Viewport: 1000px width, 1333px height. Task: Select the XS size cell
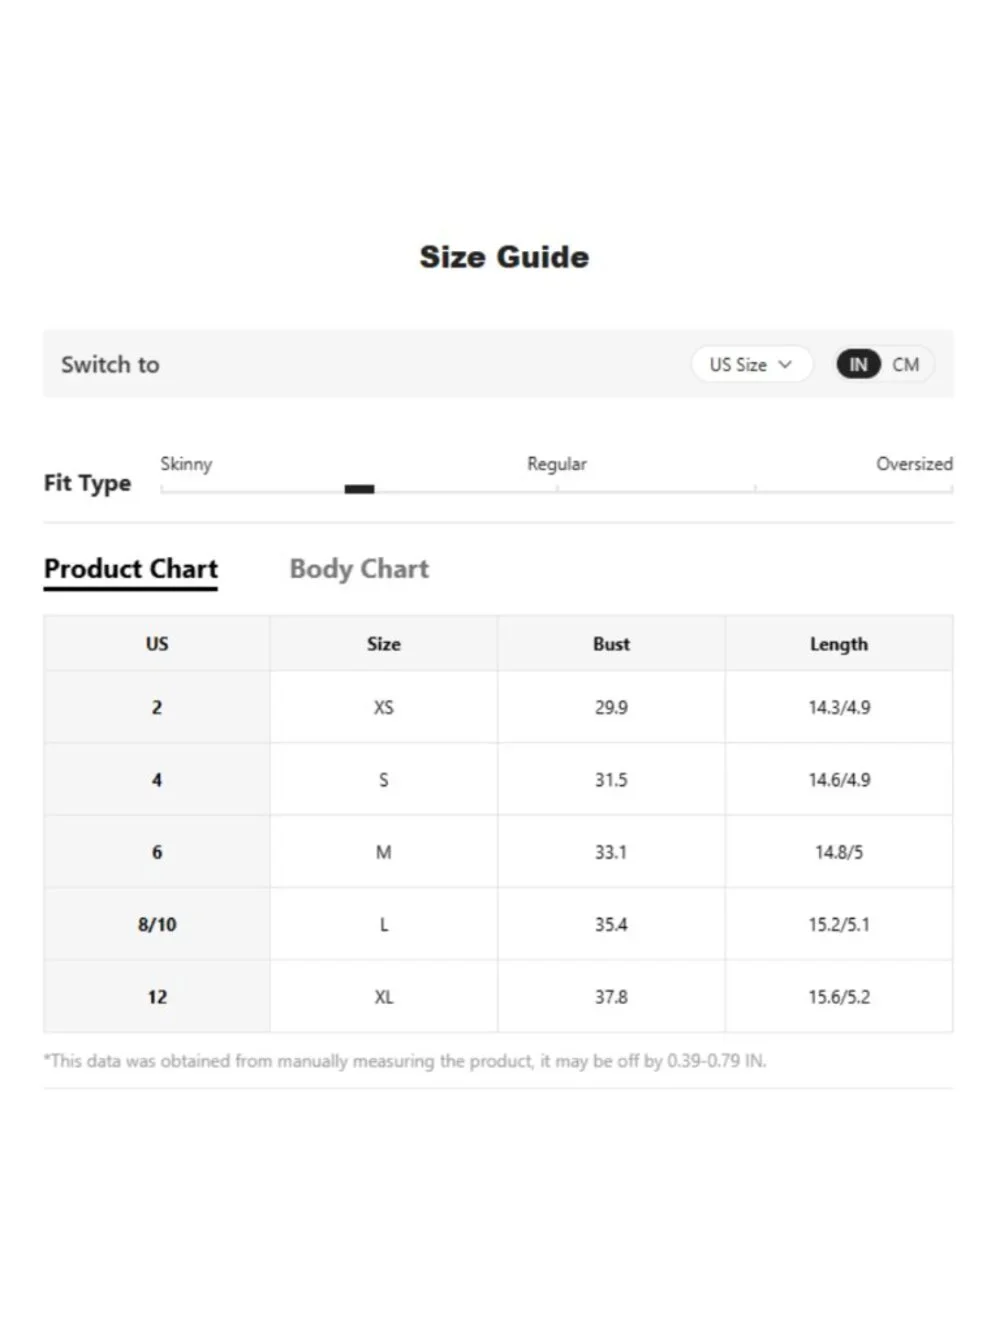click(384, 707)
